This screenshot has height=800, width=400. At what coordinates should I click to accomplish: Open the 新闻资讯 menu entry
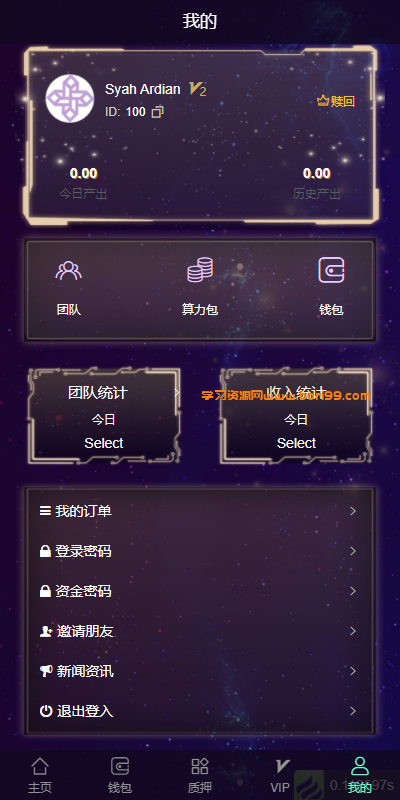(x=200, y=671)
